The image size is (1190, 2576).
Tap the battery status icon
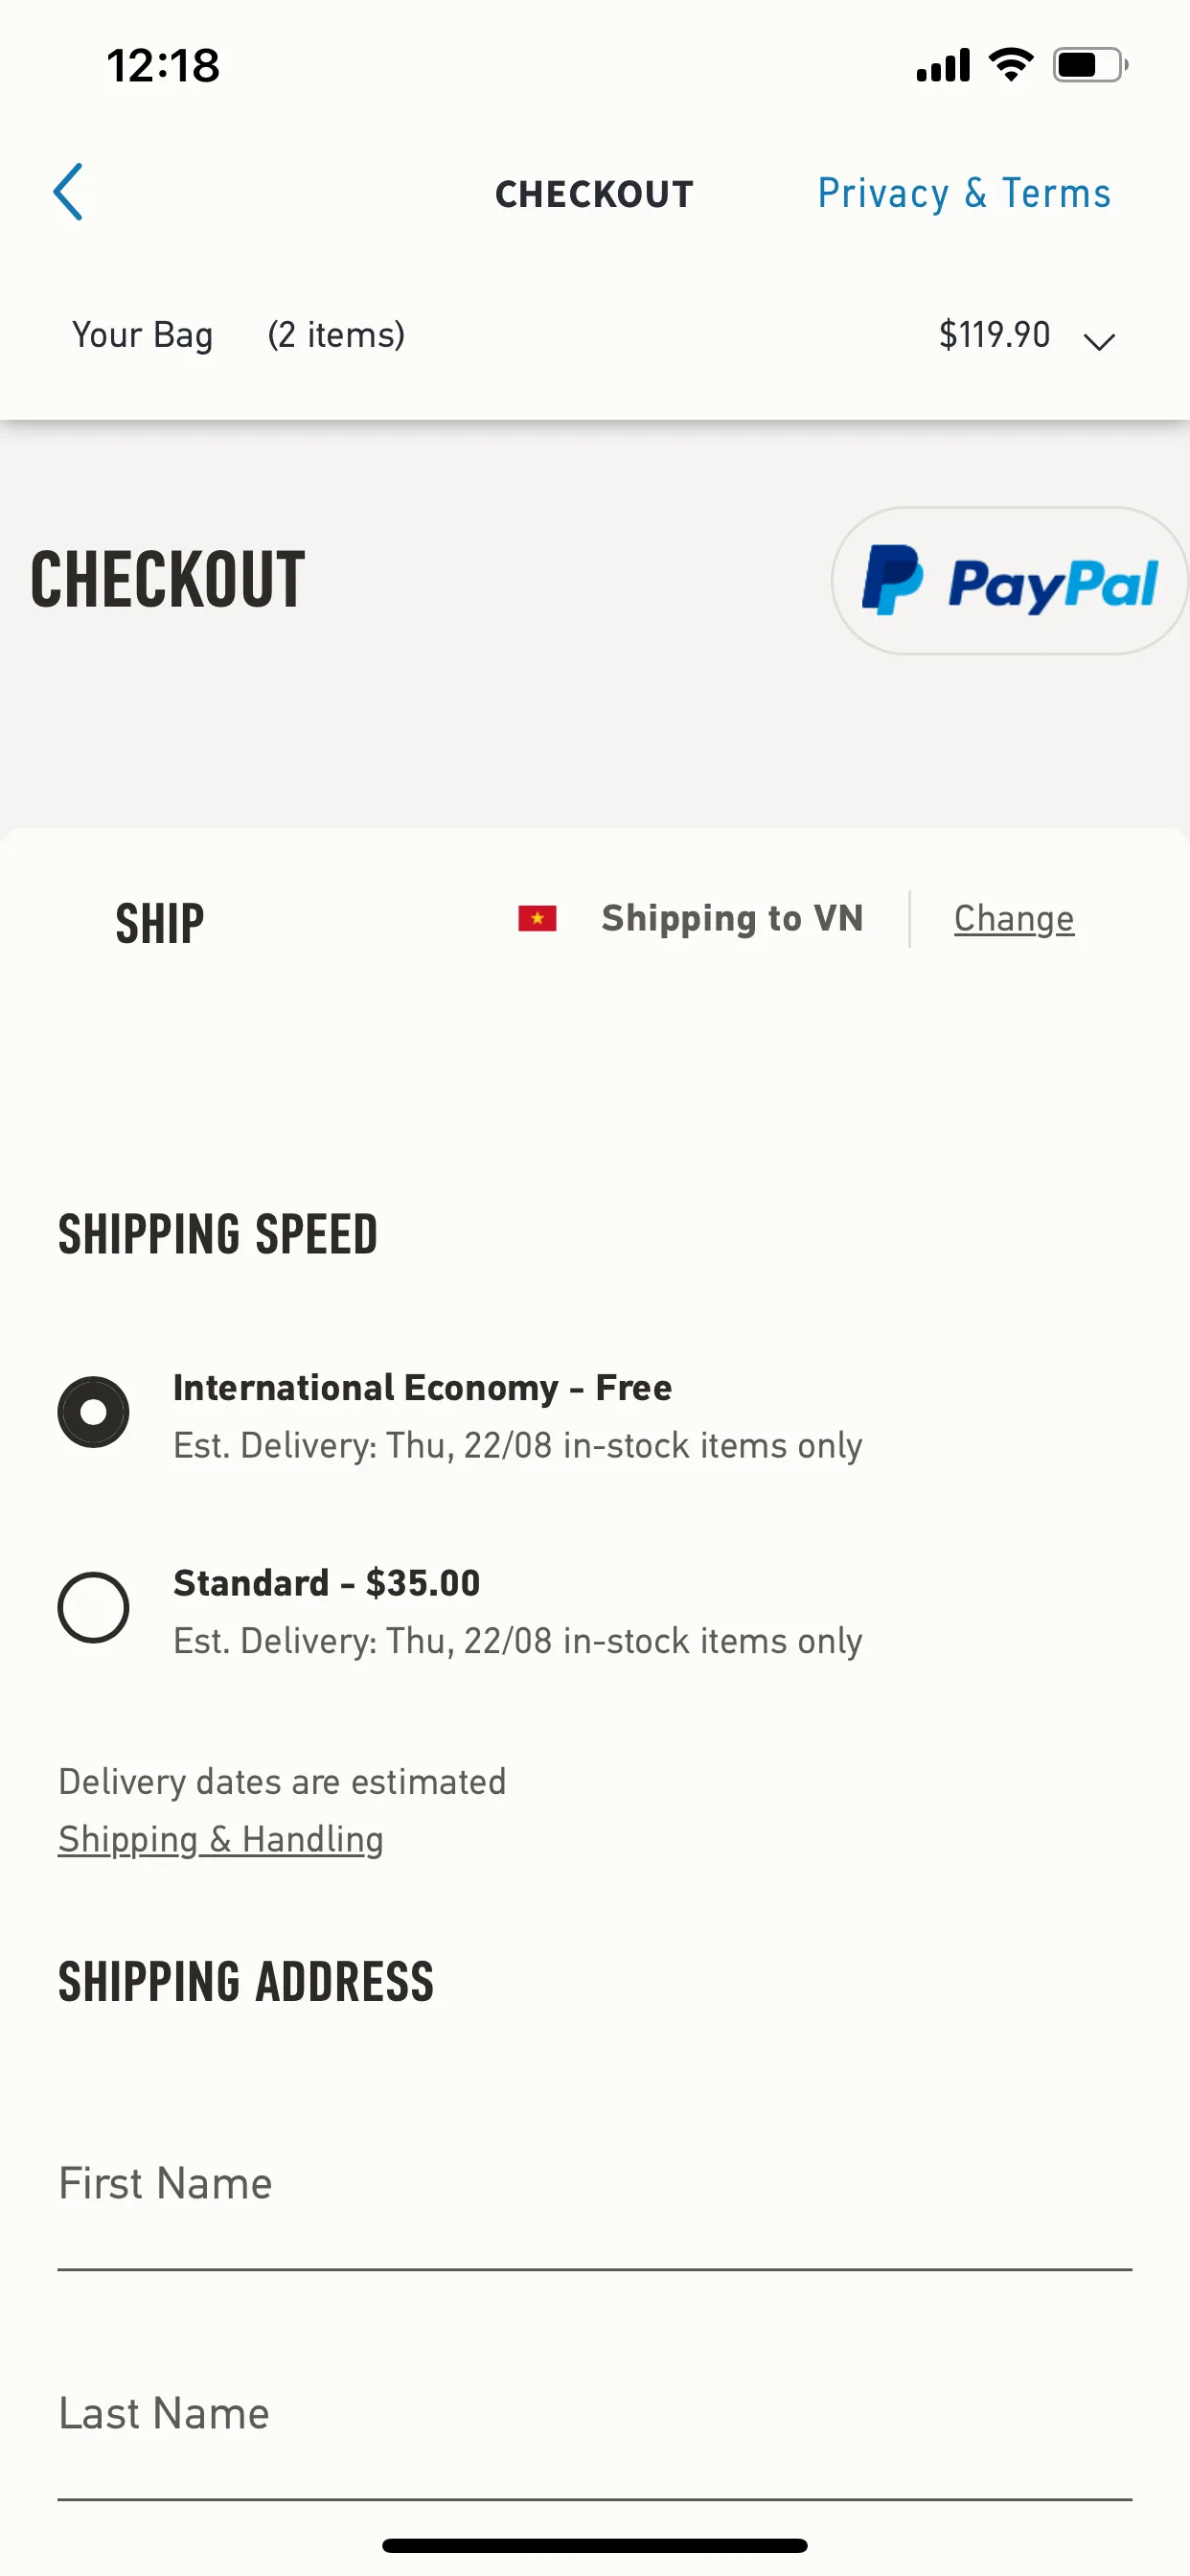[1090, 65]
